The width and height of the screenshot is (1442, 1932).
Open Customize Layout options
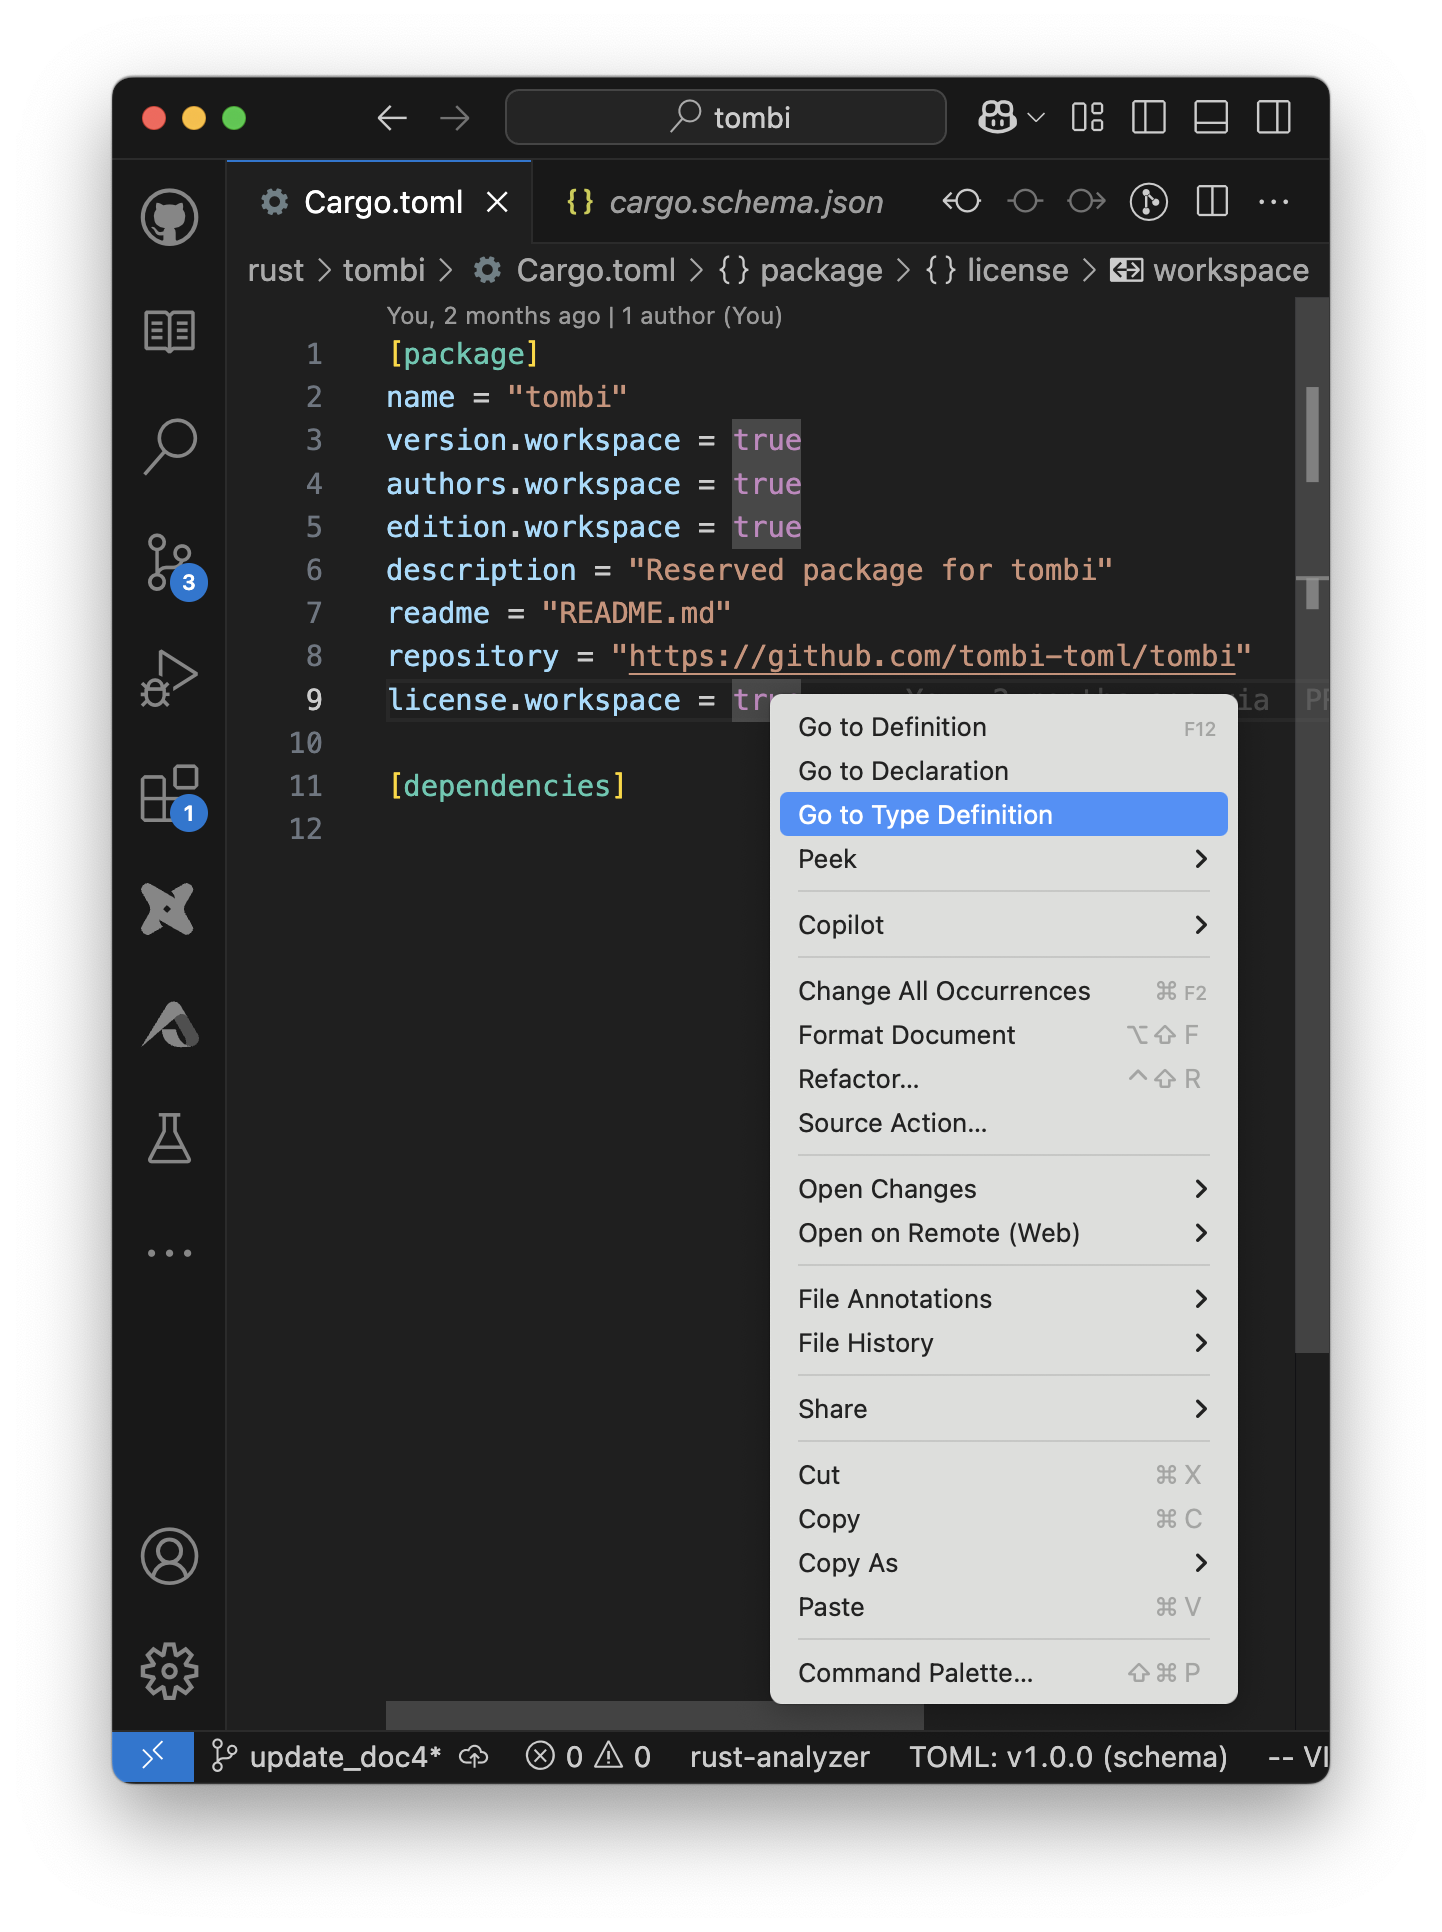tap(1087, 117)
